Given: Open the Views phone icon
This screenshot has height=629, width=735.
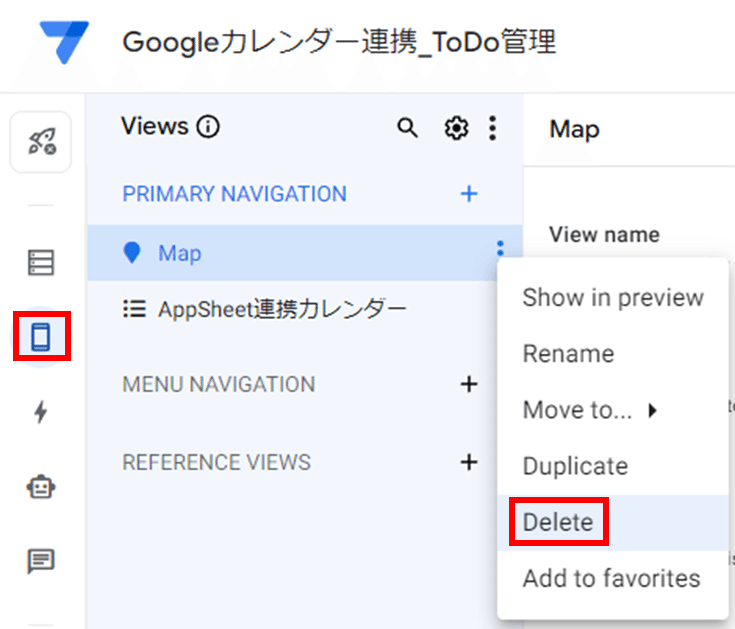Looking at the screenshot, I should pyautogui.click(x=41, y=337).
